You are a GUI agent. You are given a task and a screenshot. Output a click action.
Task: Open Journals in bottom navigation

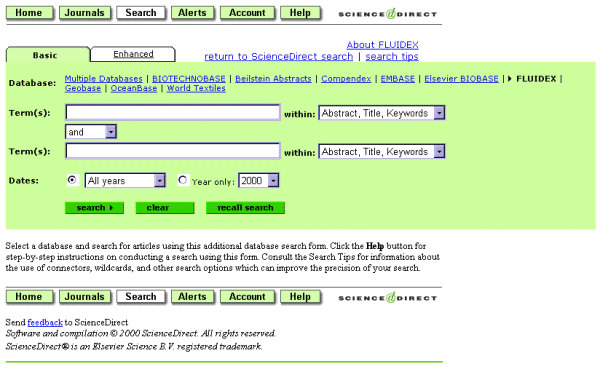(85, 297)
